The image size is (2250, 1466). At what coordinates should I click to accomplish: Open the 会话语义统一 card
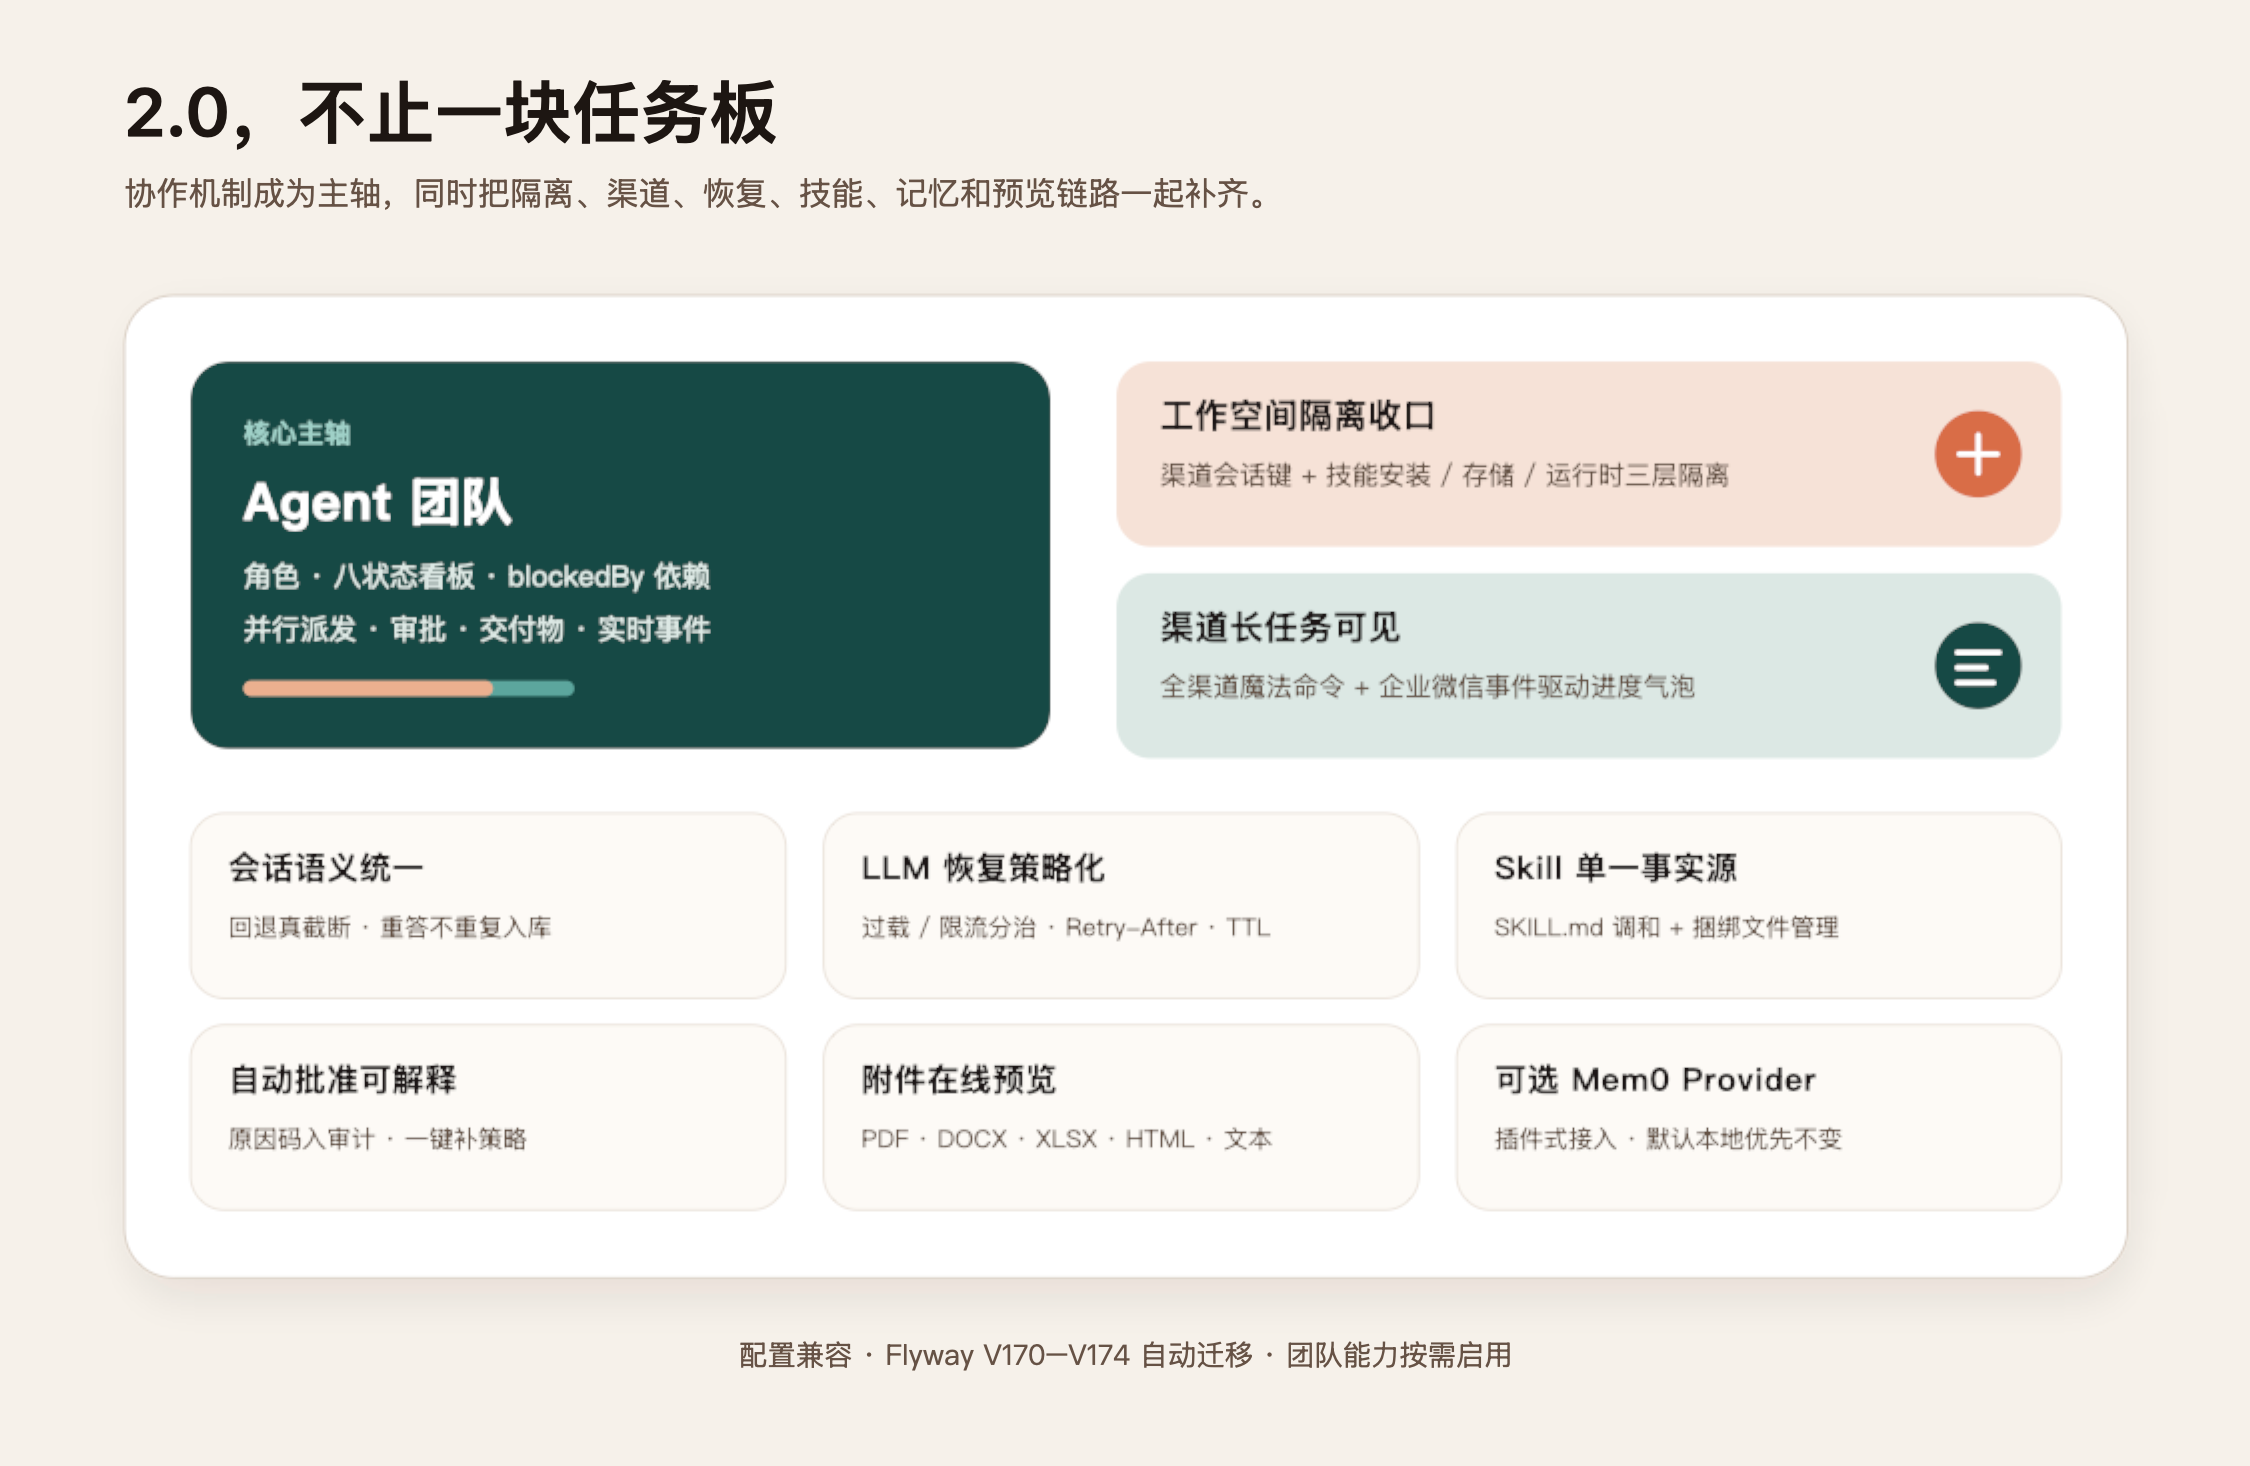point(488,905)
